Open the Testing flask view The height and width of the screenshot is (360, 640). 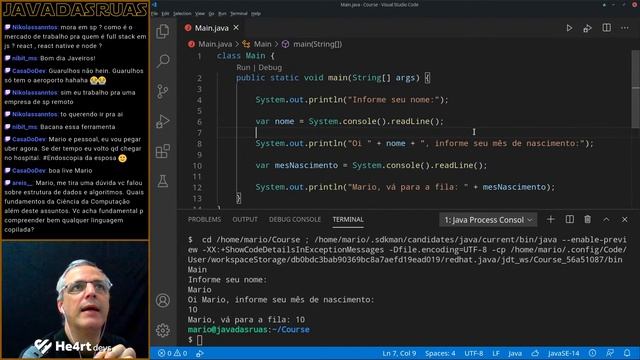click(163, 181)
